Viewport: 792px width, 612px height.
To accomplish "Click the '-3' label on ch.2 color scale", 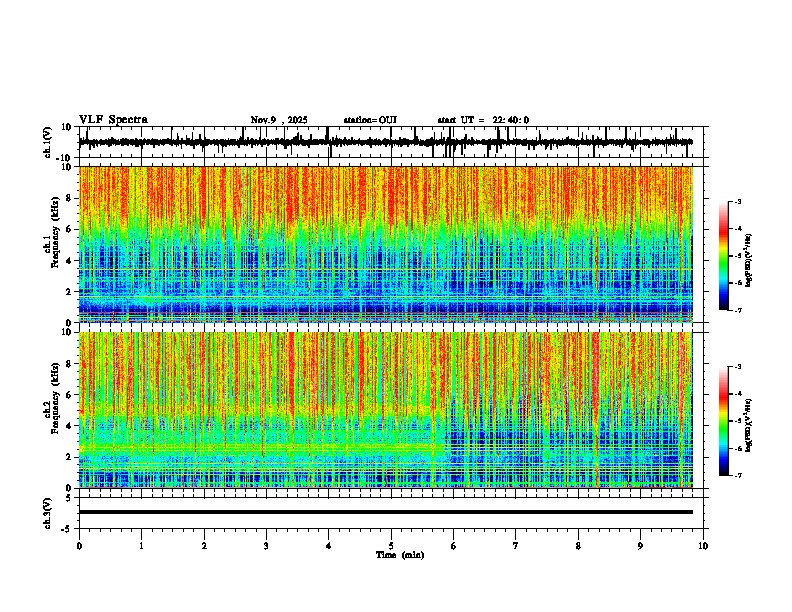I will pyautogui.click(x=738, y=367).
